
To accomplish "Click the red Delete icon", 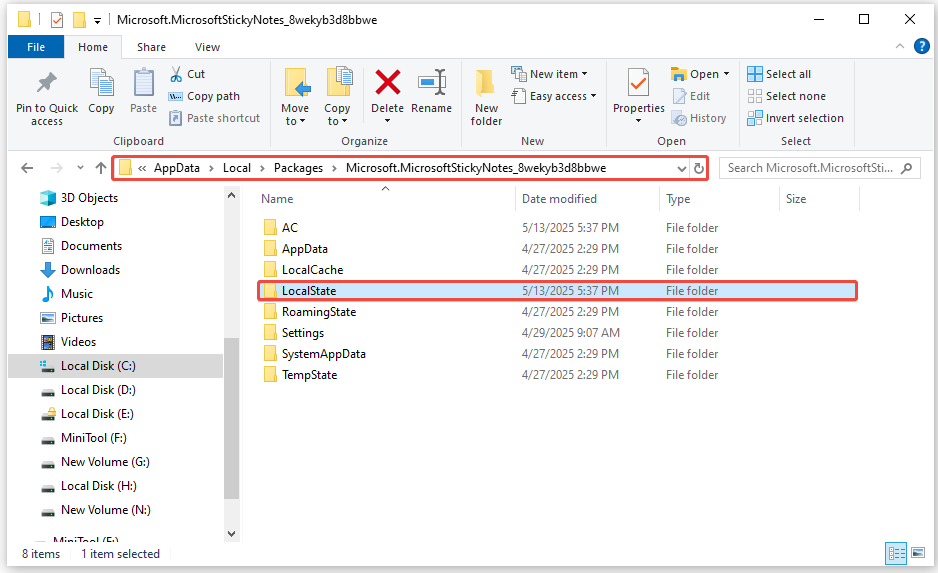I will [x=388, y=82].
